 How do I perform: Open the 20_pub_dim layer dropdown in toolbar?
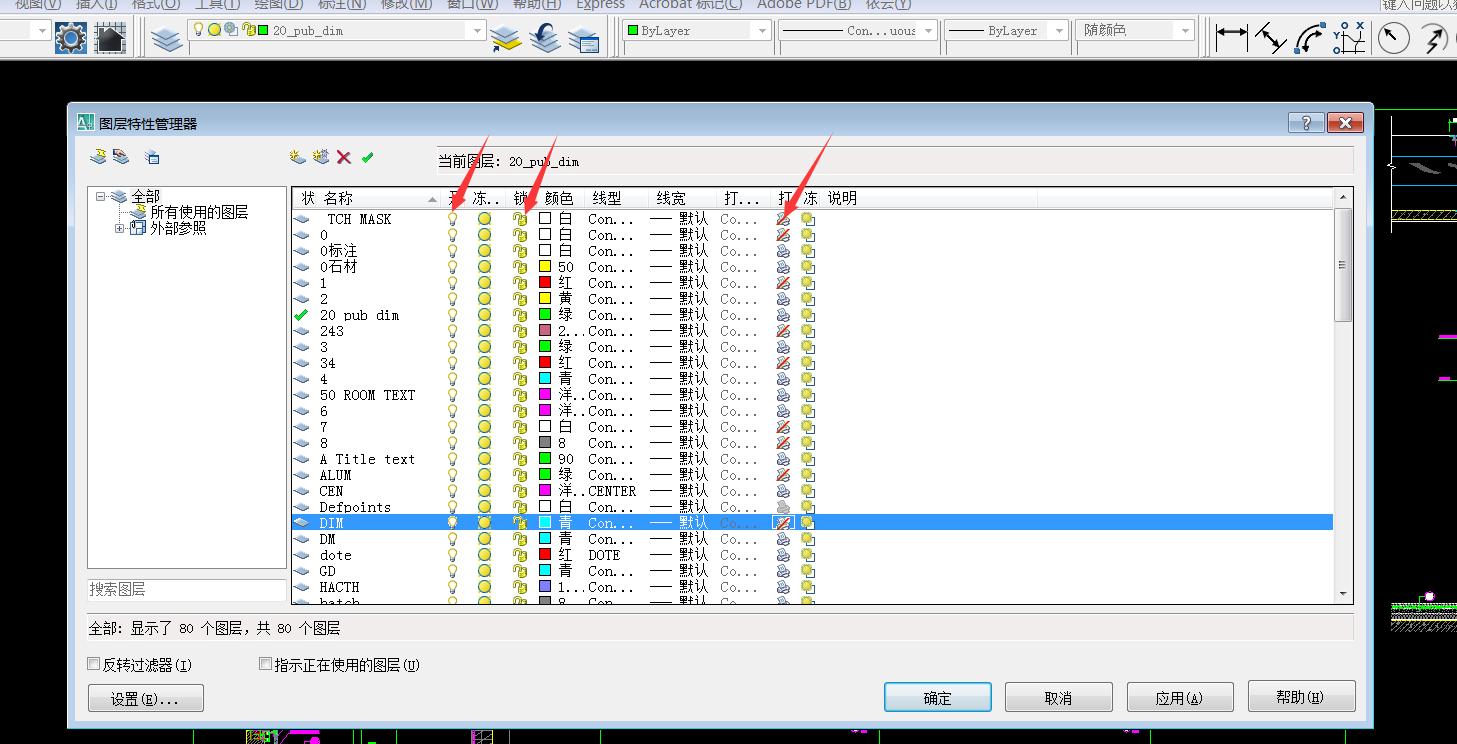[477, 31]
